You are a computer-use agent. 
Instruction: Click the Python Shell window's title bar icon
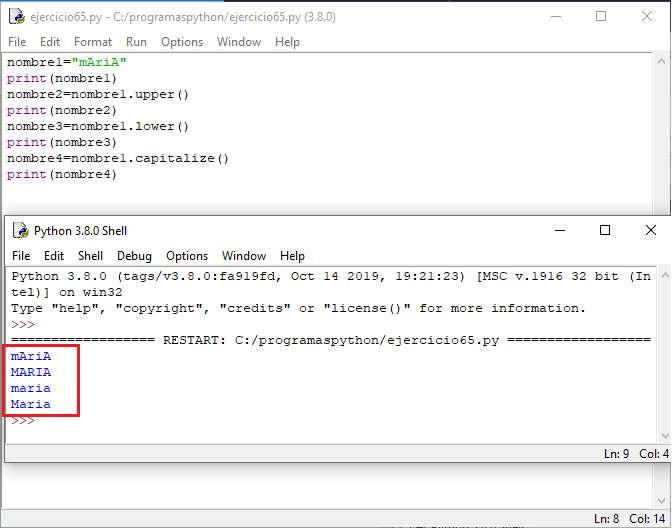[x=20, y=230]
